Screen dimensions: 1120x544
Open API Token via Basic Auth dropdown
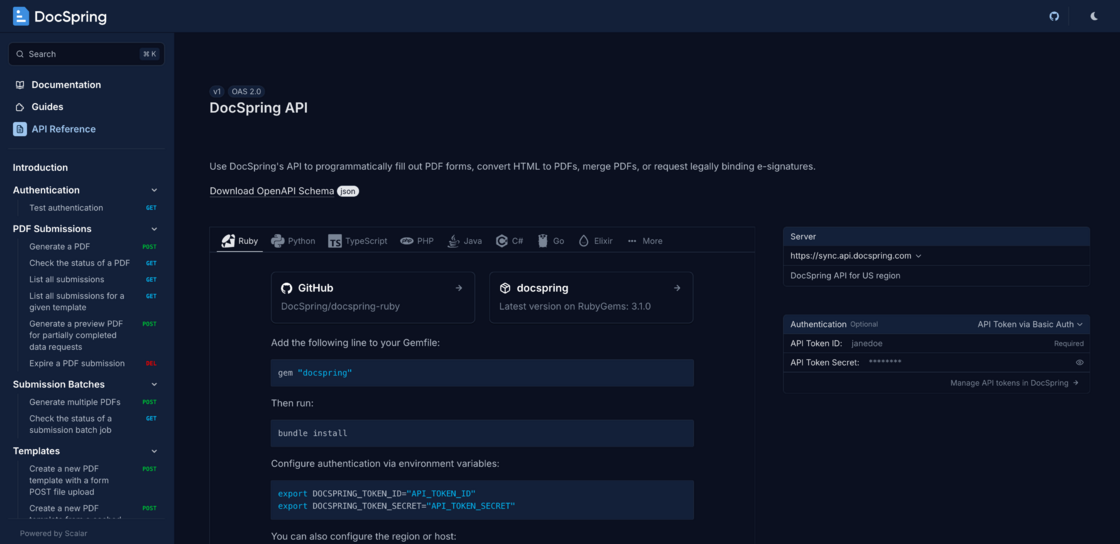(x=1030, y=324)
